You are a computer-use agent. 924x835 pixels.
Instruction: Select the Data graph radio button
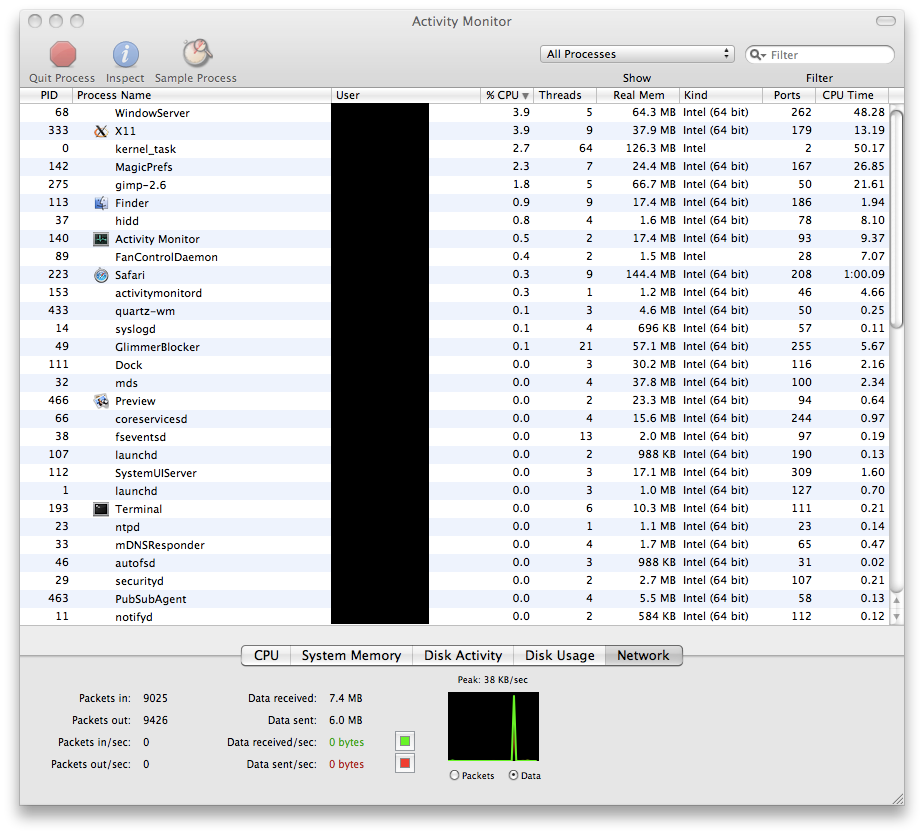(x=513, y=775)
